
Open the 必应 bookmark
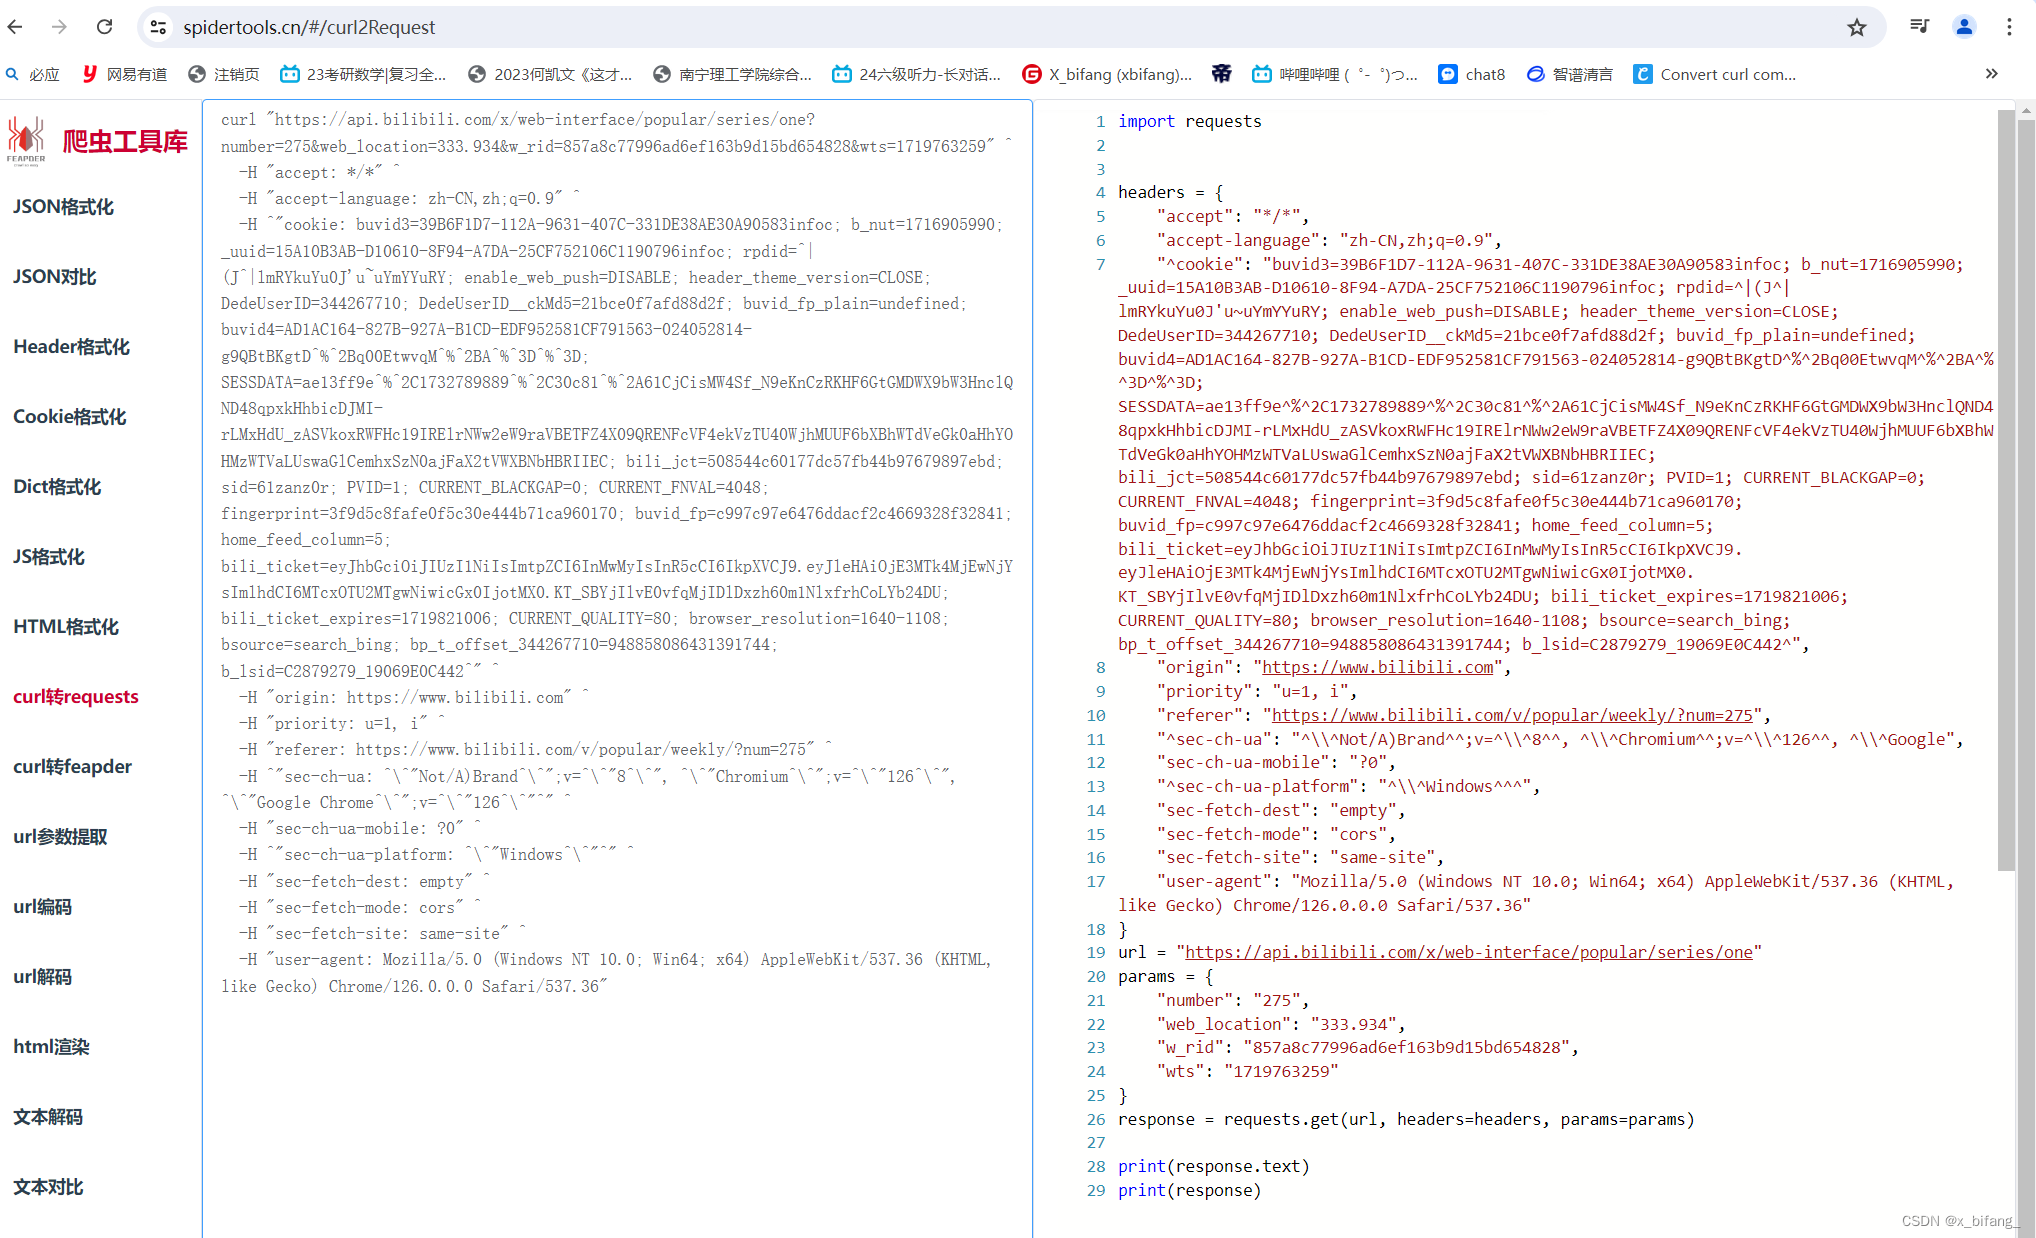click(33, 74)
